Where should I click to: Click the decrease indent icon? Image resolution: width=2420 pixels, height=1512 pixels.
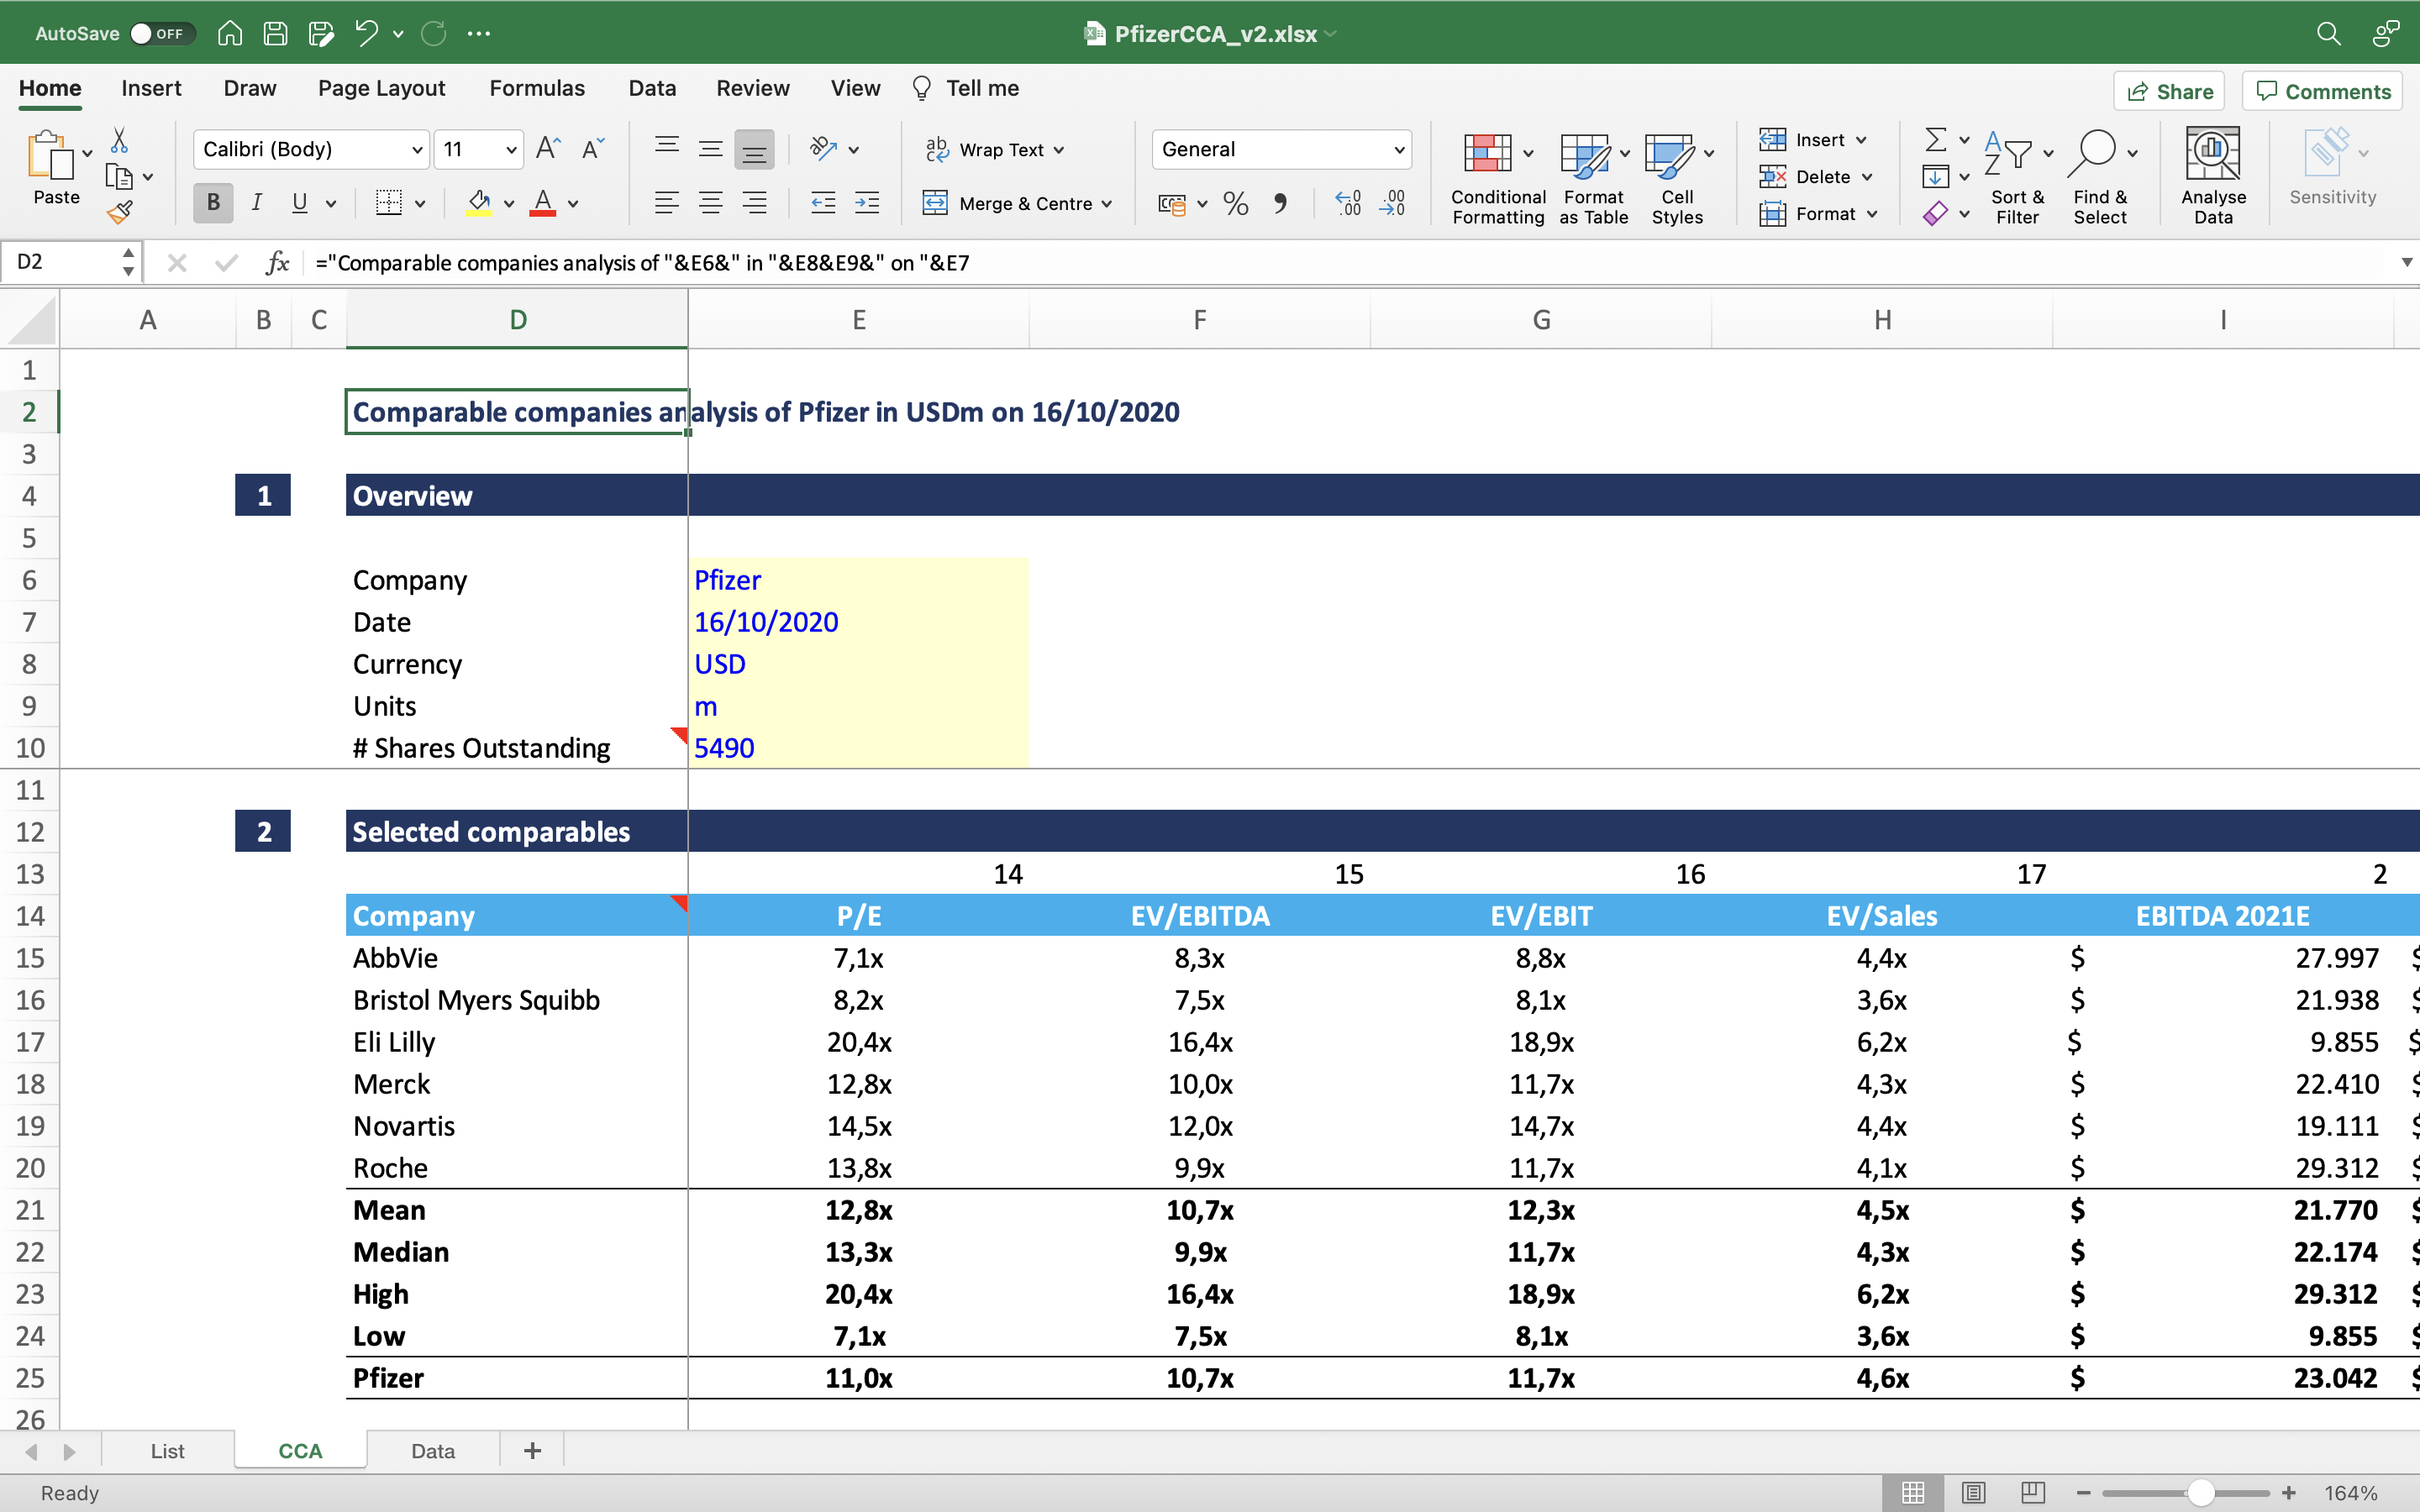pos(823,204)
